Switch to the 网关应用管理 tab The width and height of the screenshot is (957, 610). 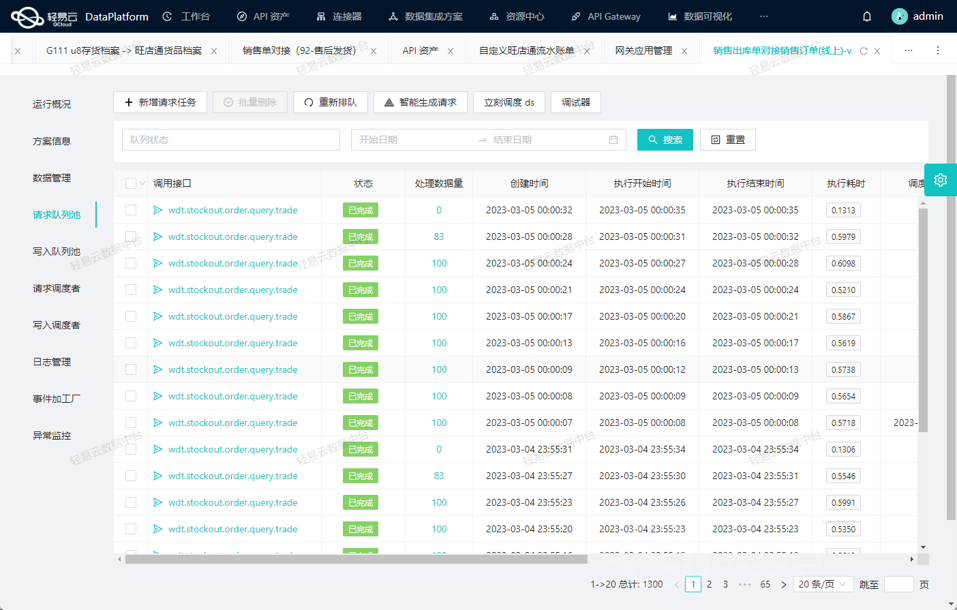click(643, 51)
